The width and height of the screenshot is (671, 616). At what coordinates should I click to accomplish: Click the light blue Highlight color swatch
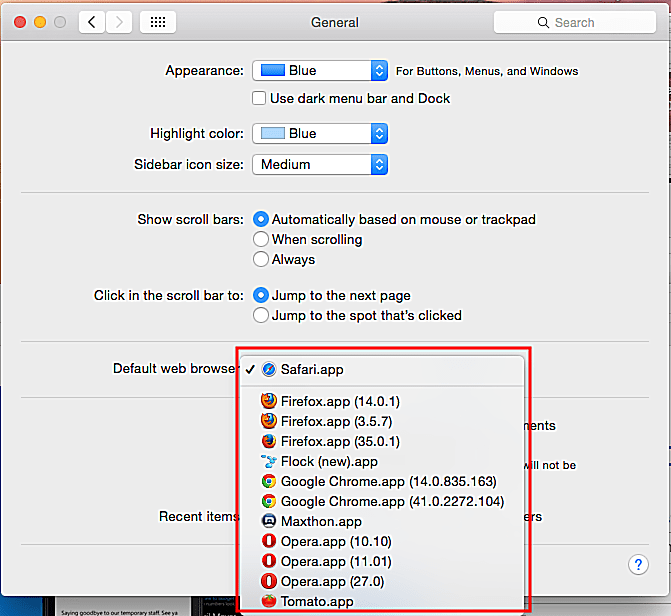coord(273,133)
